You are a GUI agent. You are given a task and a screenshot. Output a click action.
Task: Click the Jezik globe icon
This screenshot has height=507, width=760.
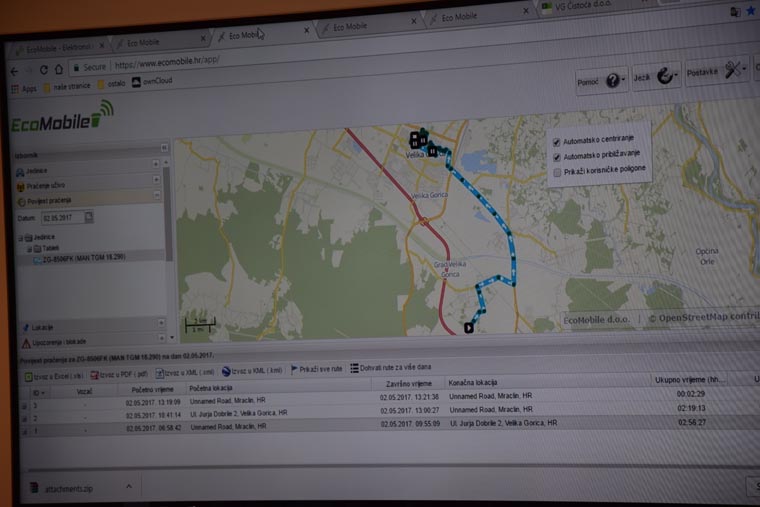(665, 76)
